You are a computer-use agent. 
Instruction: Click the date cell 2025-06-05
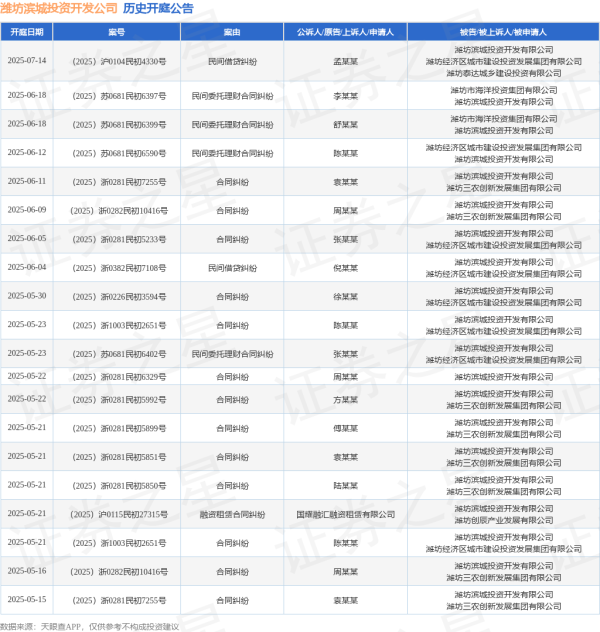click(27, 238)
